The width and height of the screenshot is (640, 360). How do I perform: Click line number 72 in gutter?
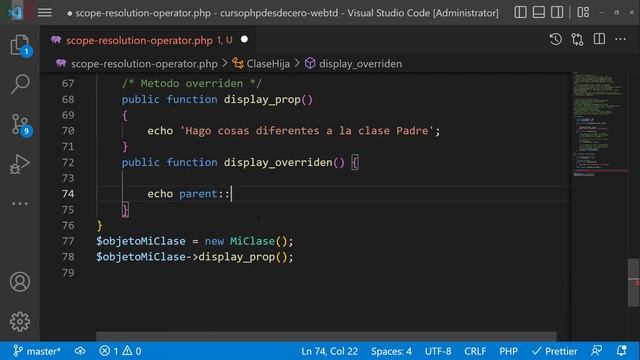click(68, 162)
